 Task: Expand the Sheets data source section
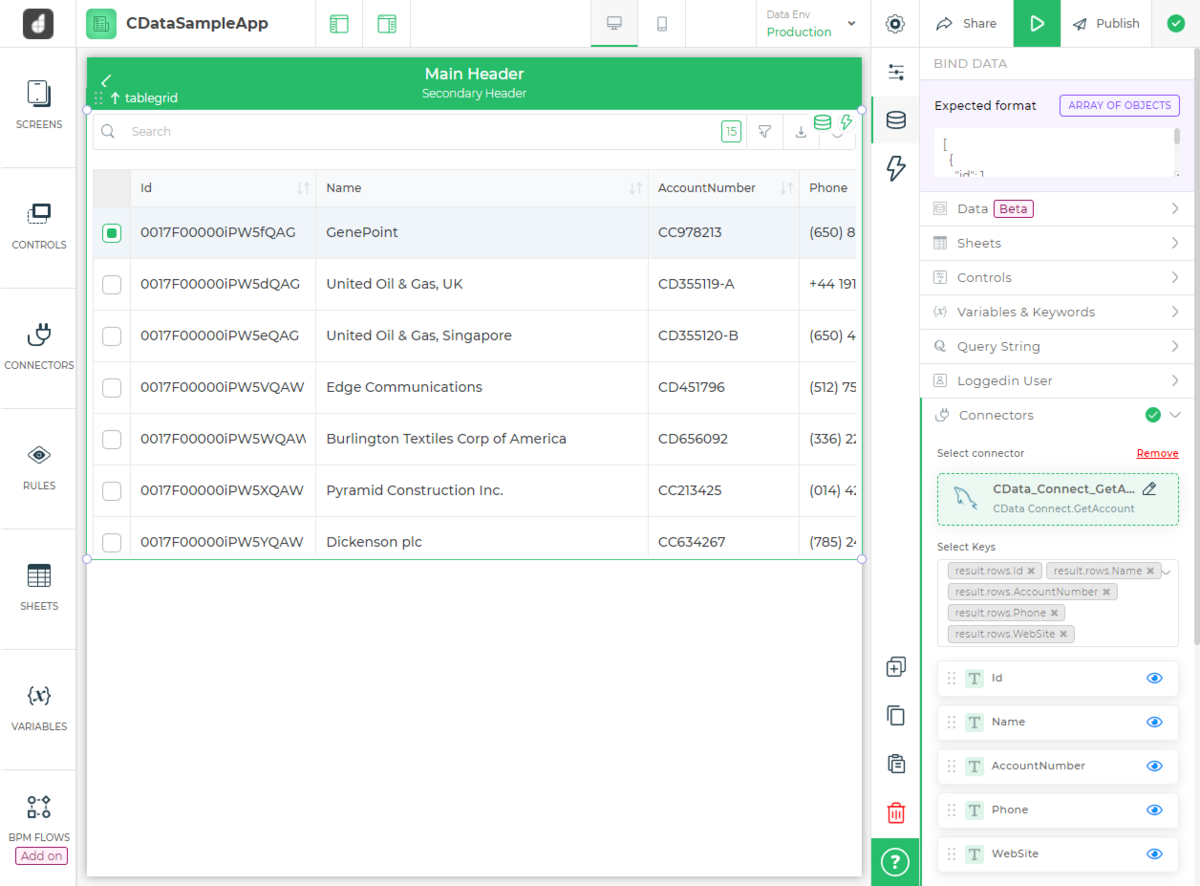point(1056,243)
